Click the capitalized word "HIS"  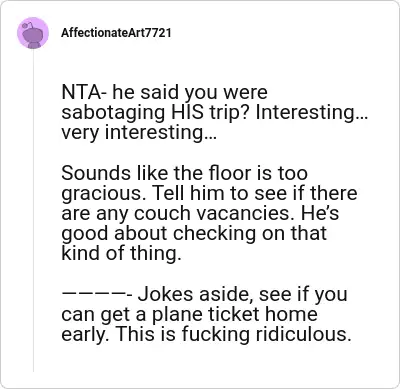point(187,112)
